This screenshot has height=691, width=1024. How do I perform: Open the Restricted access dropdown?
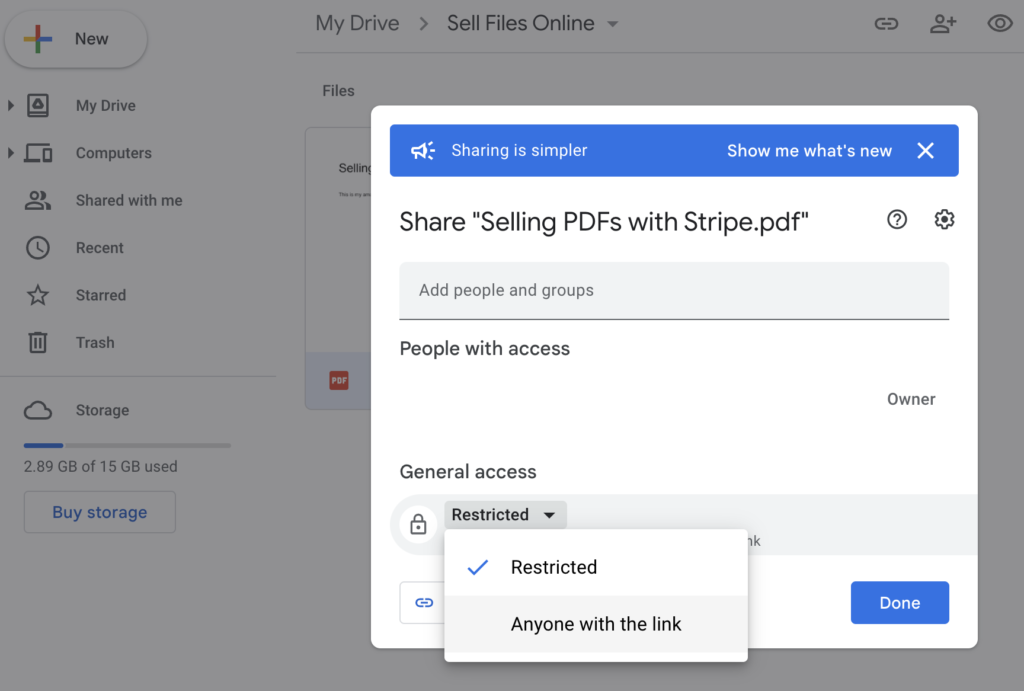[505, 515]
